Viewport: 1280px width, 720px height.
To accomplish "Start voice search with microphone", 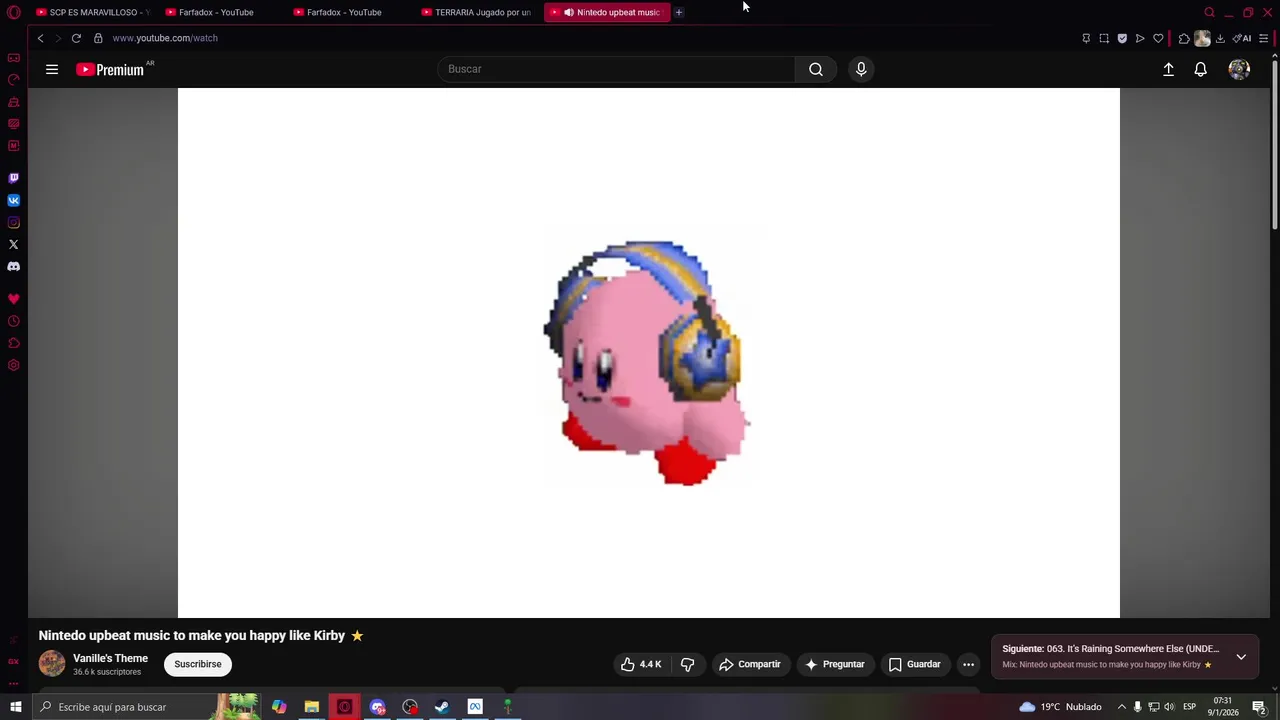I will [x=861, y=69].
